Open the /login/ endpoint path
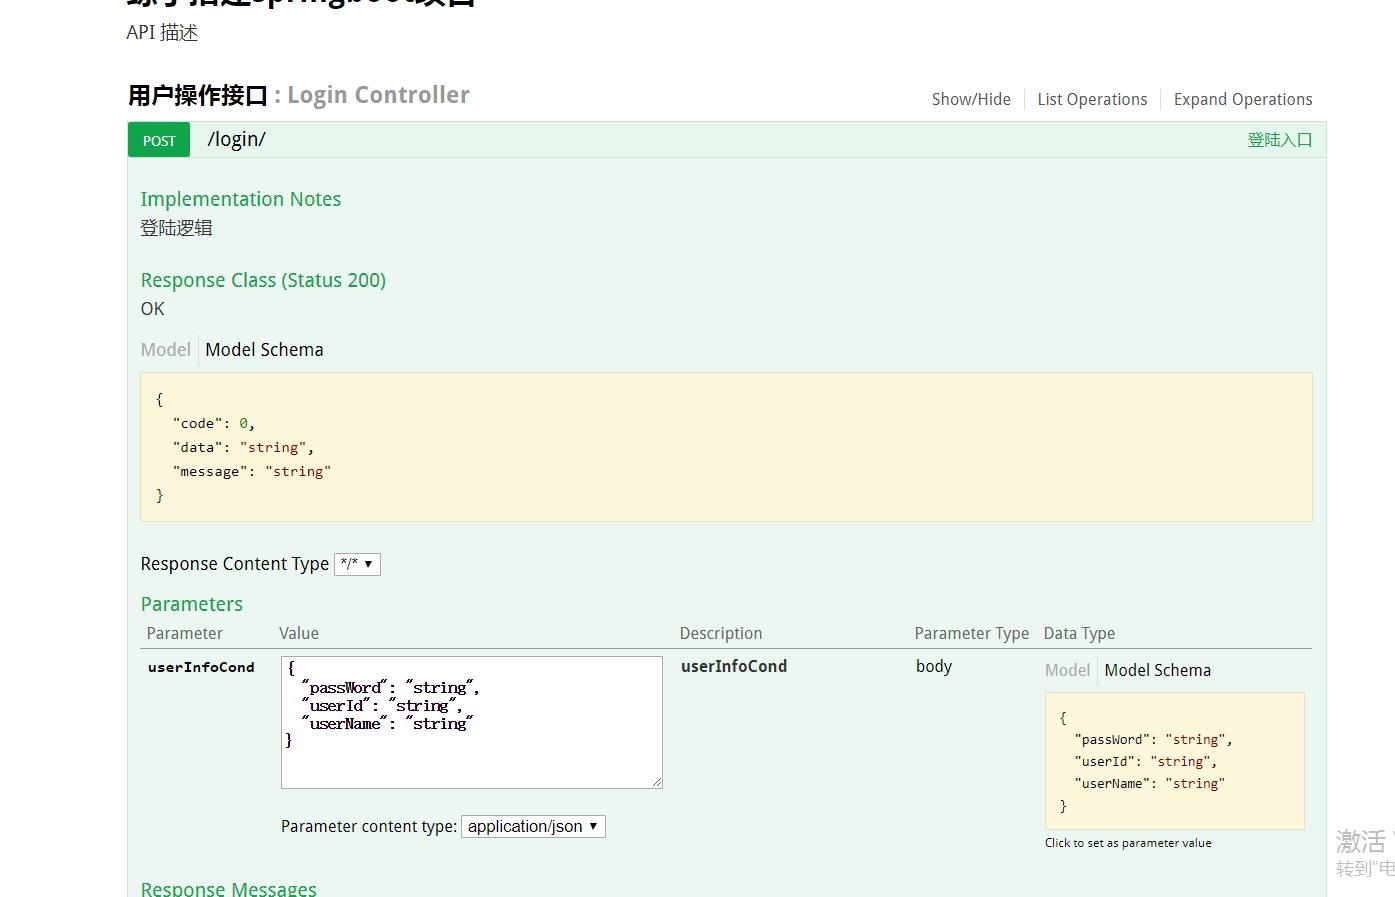 [237, 140]
